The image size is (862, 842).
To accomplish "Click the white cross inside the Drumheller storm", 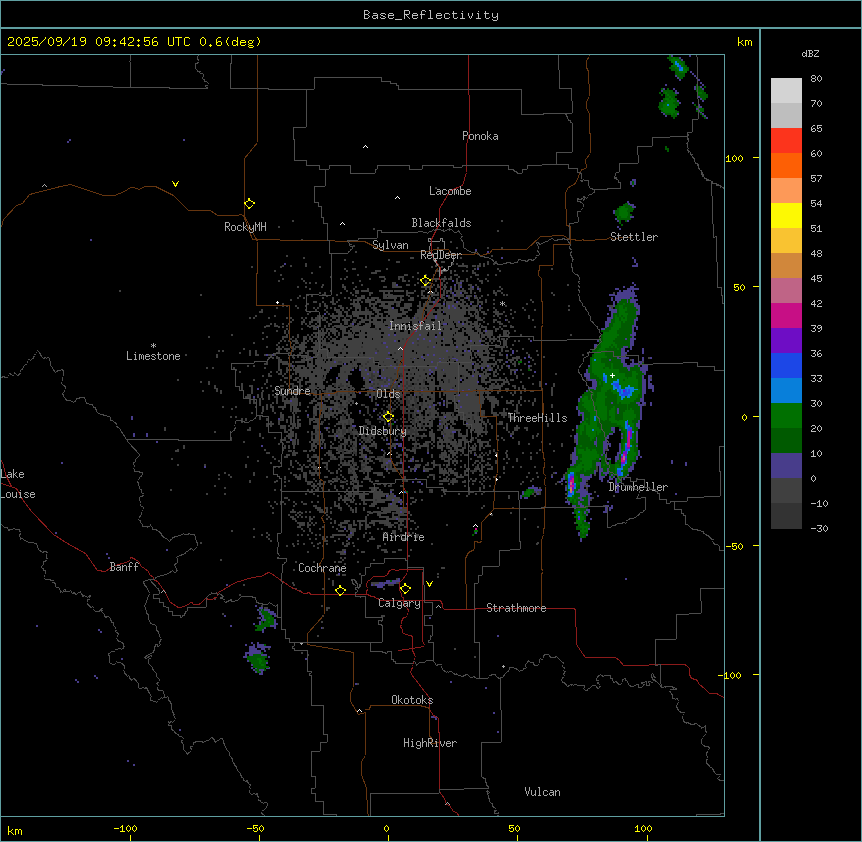I will (x=612, y=376).
